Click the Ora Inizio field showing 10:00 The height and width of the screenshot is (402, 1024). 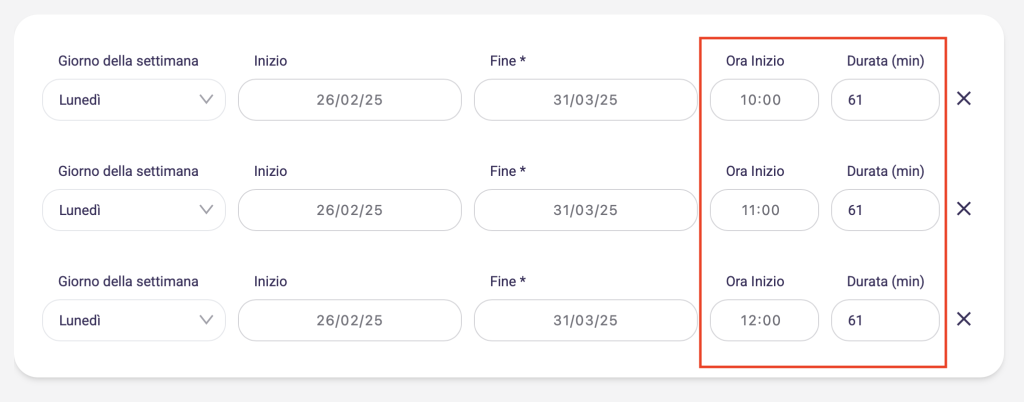pyautogui.click(x=764, y=100)
